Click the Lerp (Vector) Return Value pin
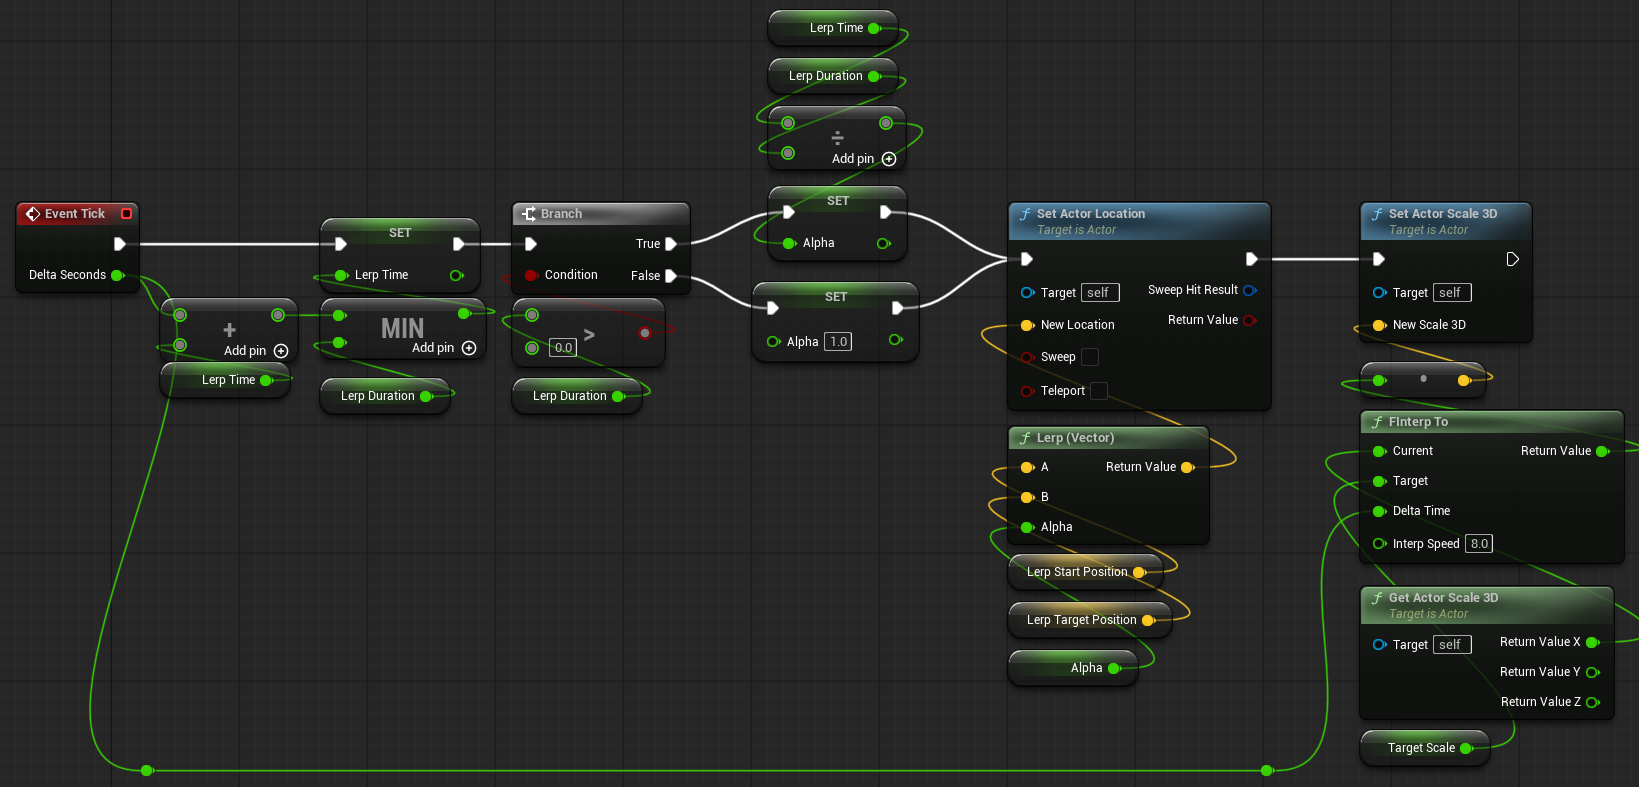Image resolution: width=1639 pixels, height=787 pixels. coord(1187,467)
